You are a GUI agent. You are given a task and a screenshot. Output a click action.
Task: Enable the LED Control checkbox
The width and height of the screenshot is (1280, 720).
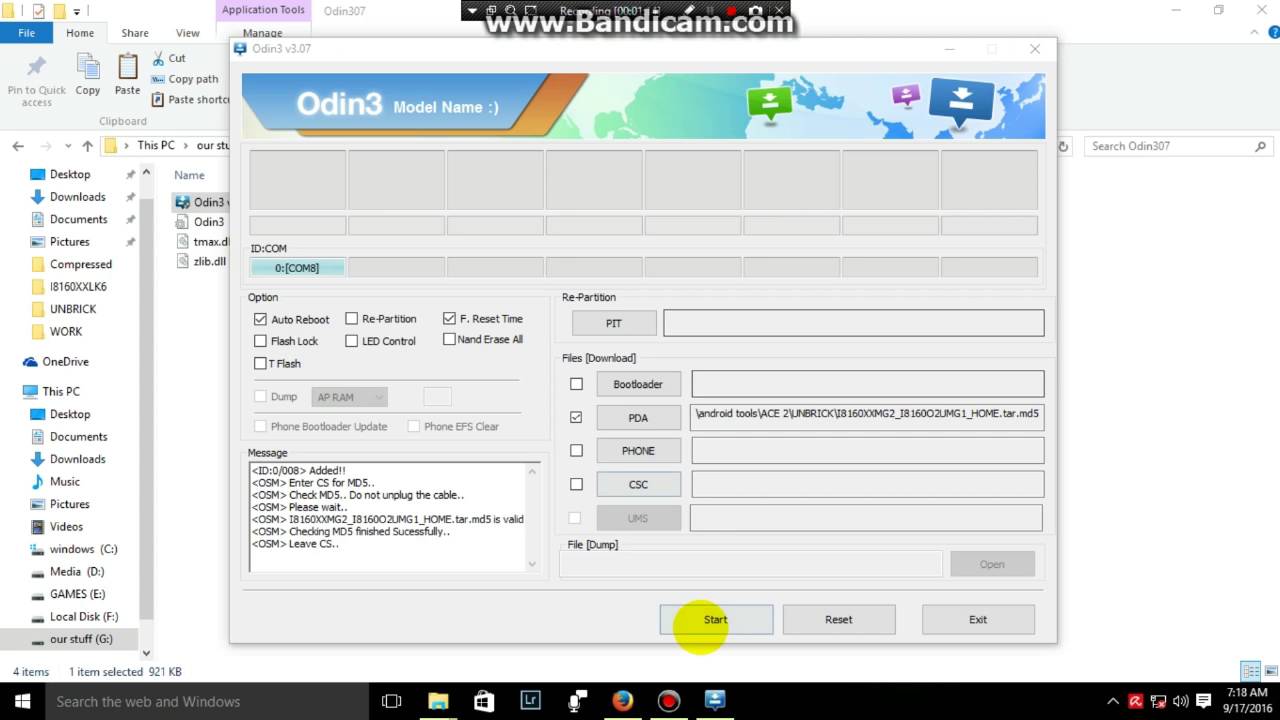[x=352, y=341]
